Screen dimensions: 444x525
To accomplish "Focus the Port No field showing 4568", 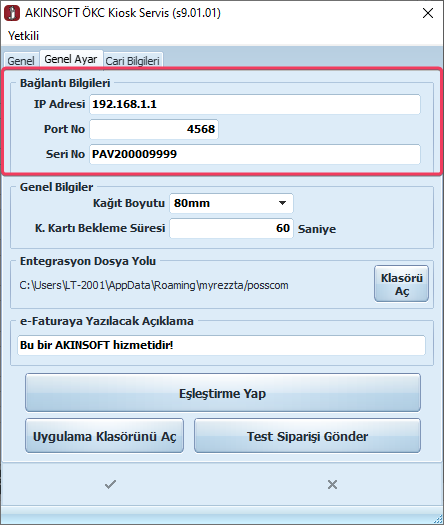I will coord(154,129).
